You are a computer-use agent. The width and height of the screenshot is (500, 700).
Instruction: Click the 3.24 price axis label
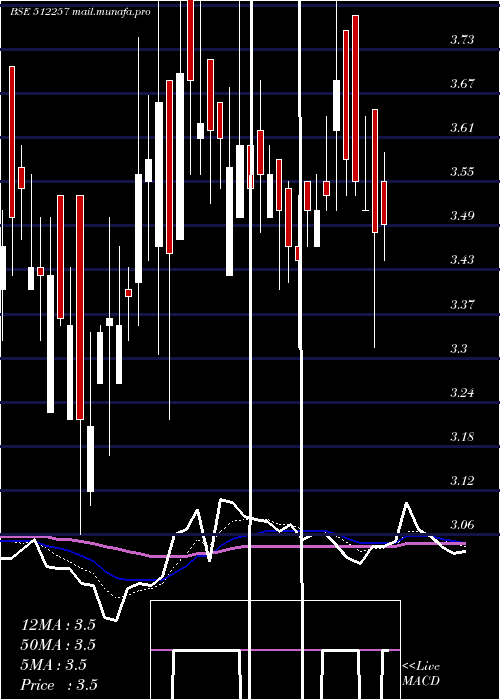point(462,393)
